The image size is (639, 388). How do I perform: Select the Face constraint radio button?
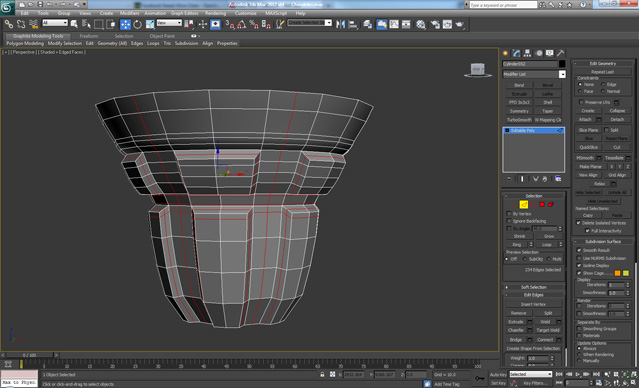point(580,91)
